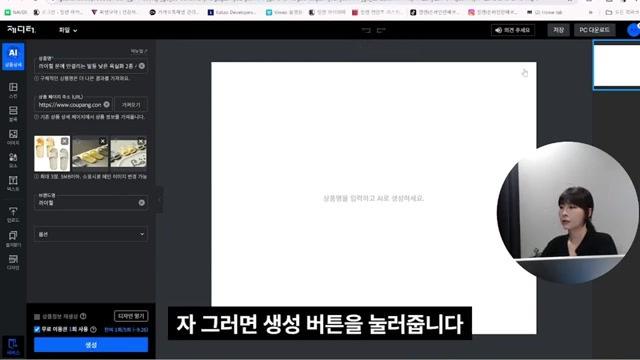Remove the first slipper product image

coord(64,141)
